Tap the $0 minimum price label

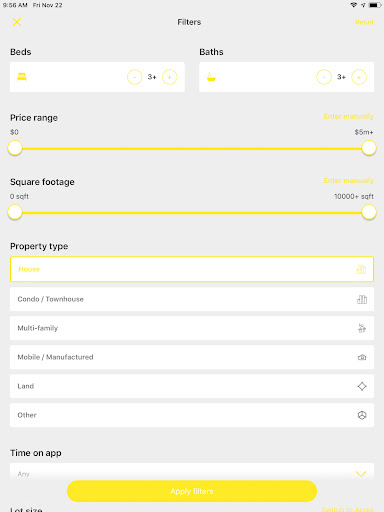(14, 132)
